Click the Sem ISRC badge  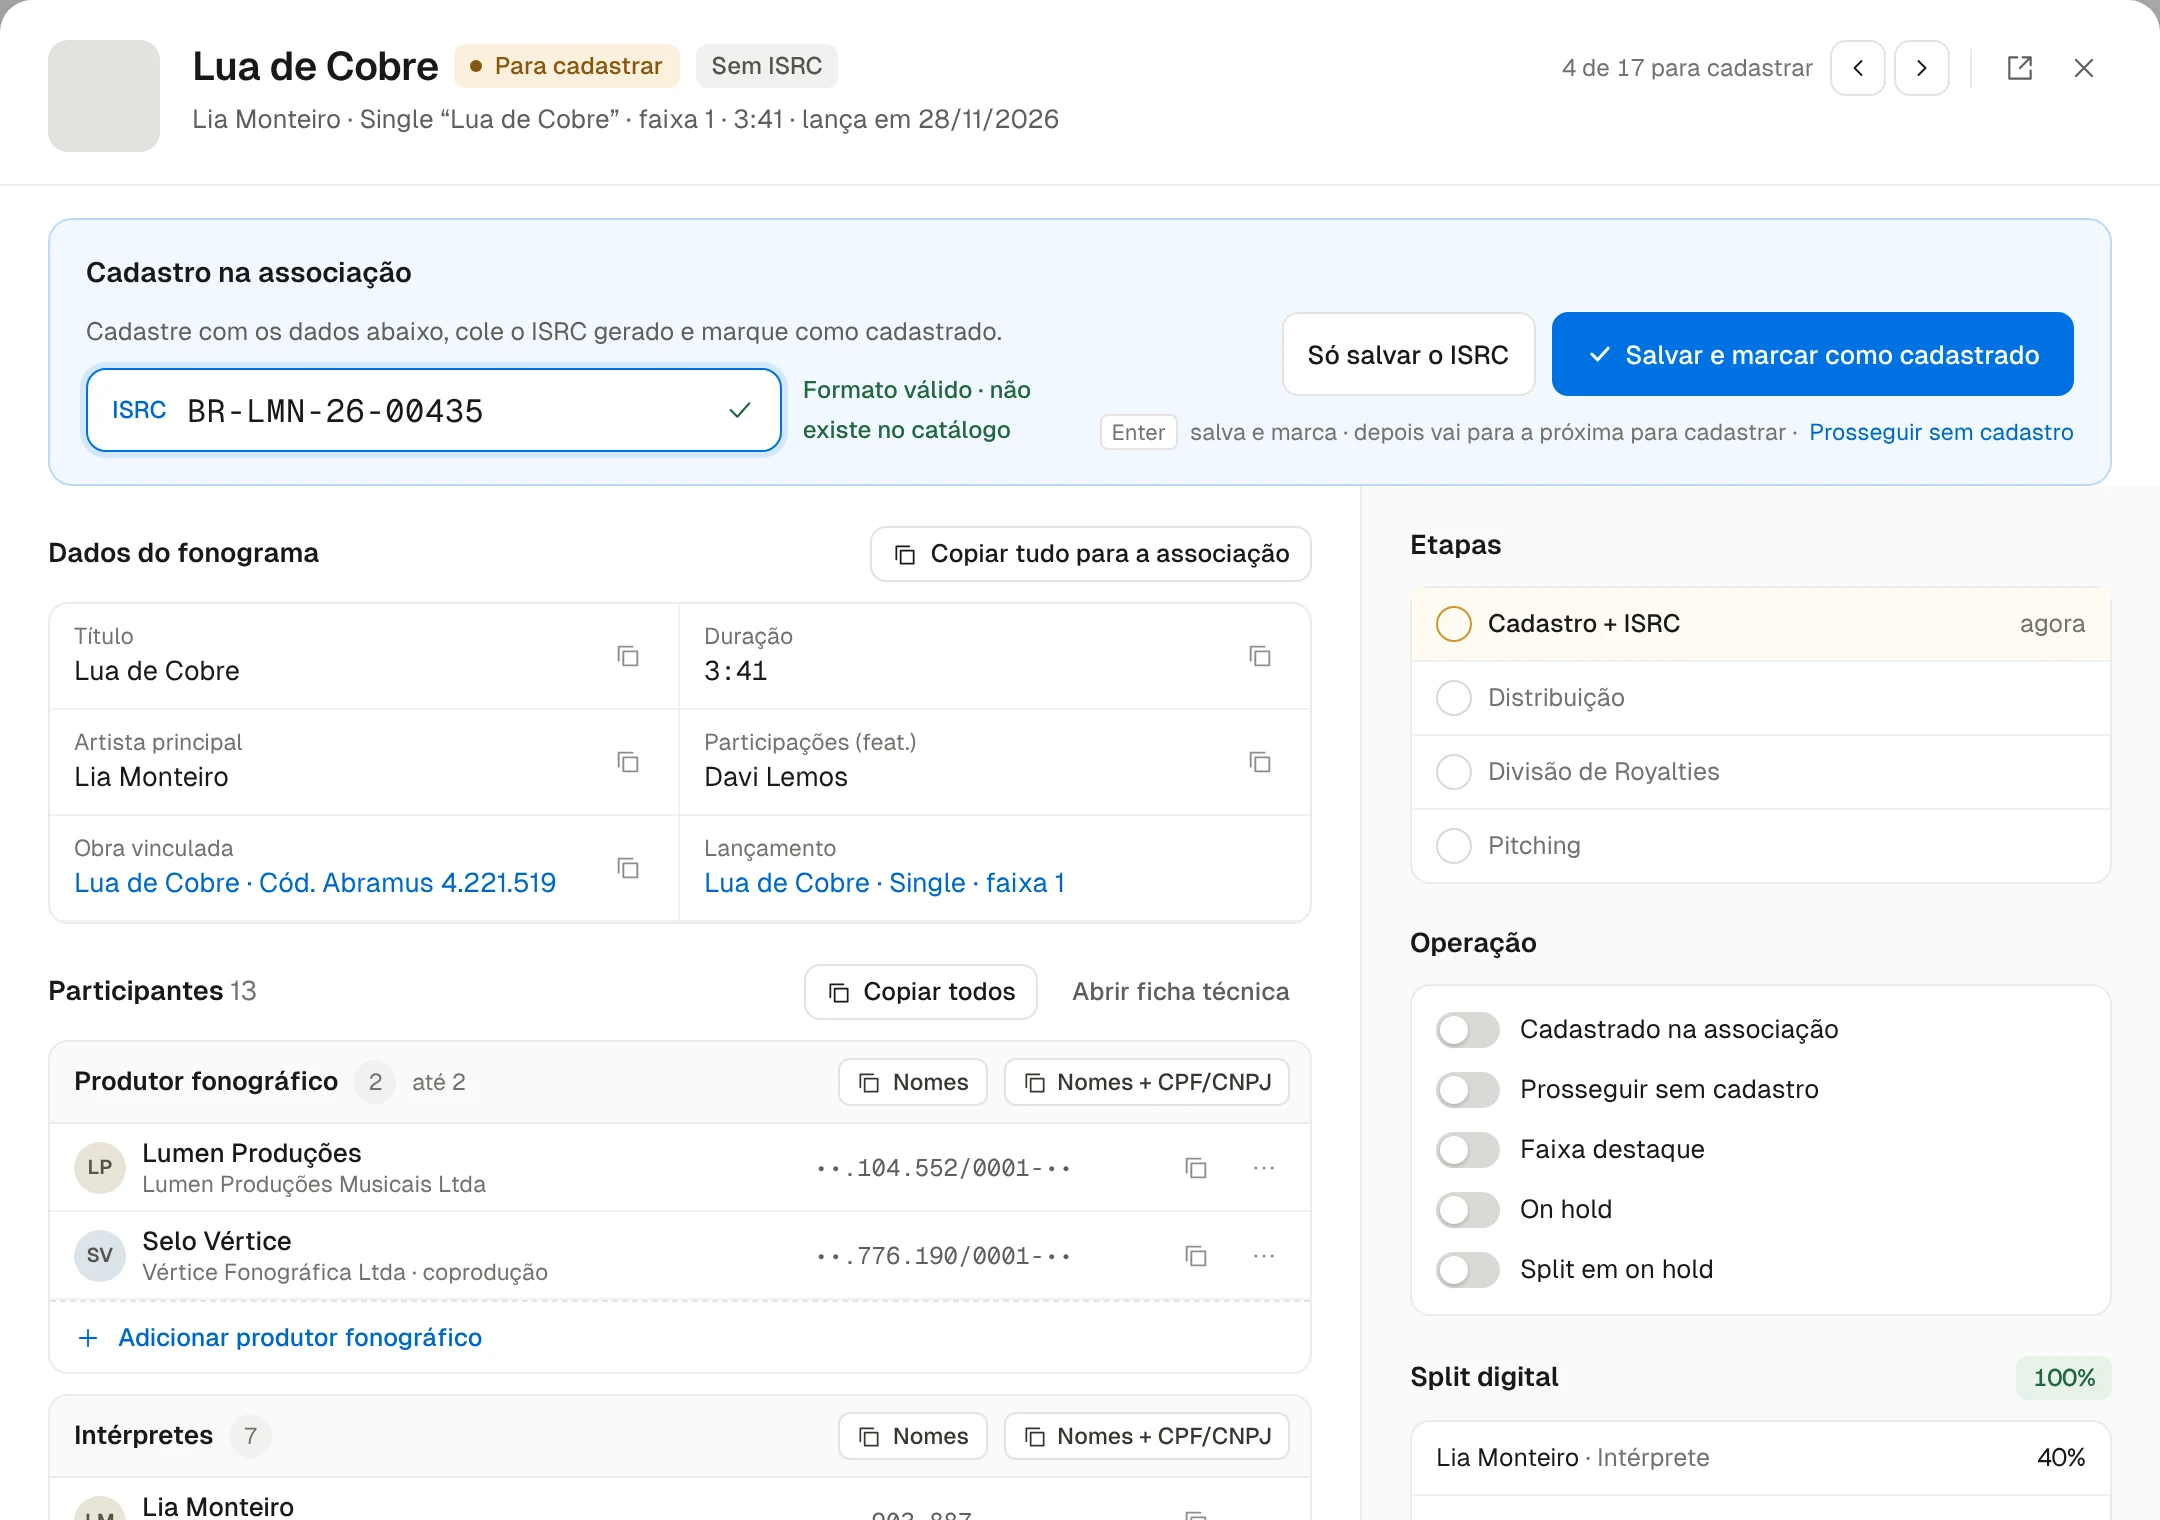pos(766,66)
